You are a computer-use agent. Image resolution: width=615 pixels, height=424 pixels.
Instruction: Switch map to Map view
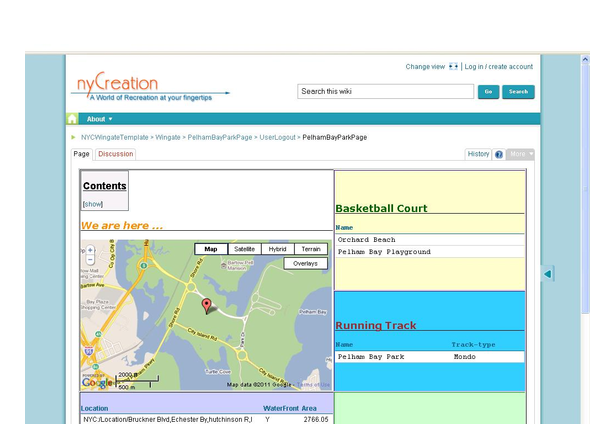[211, 249]
